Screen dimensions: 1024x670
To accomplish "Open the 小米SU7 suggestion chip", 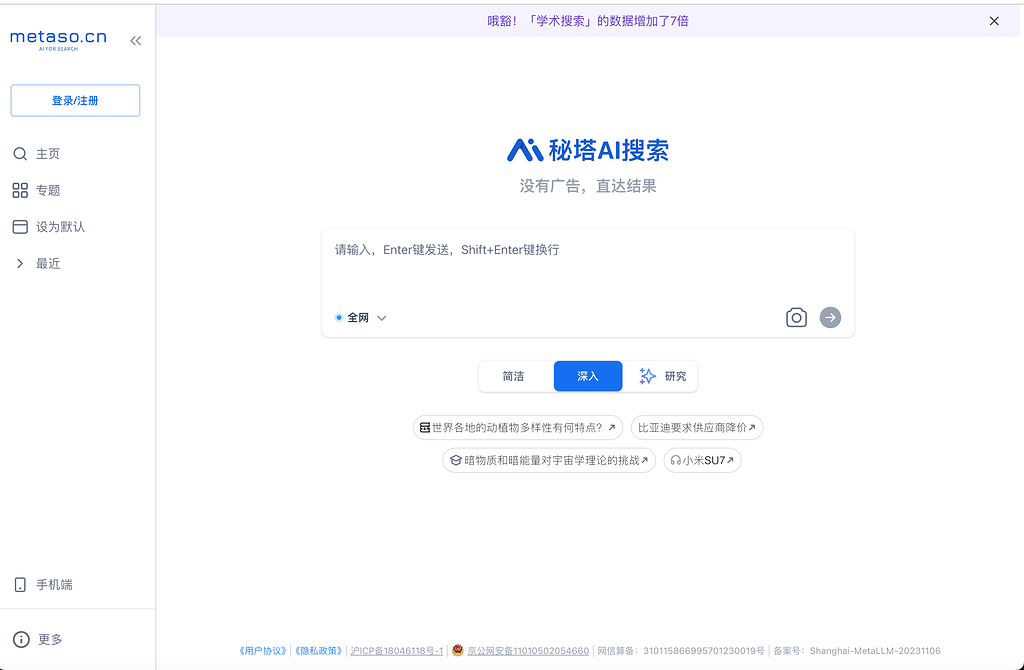I will click(x=702, y=460).
